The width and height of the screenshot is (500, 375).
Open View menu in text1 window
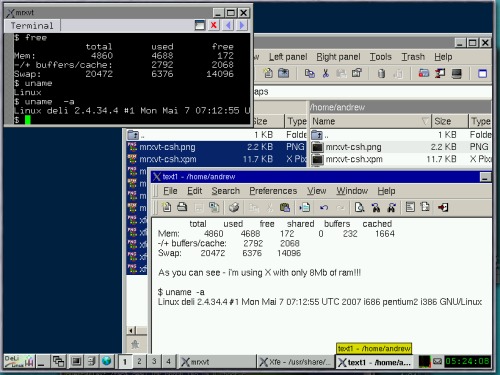tap(316, 191)
